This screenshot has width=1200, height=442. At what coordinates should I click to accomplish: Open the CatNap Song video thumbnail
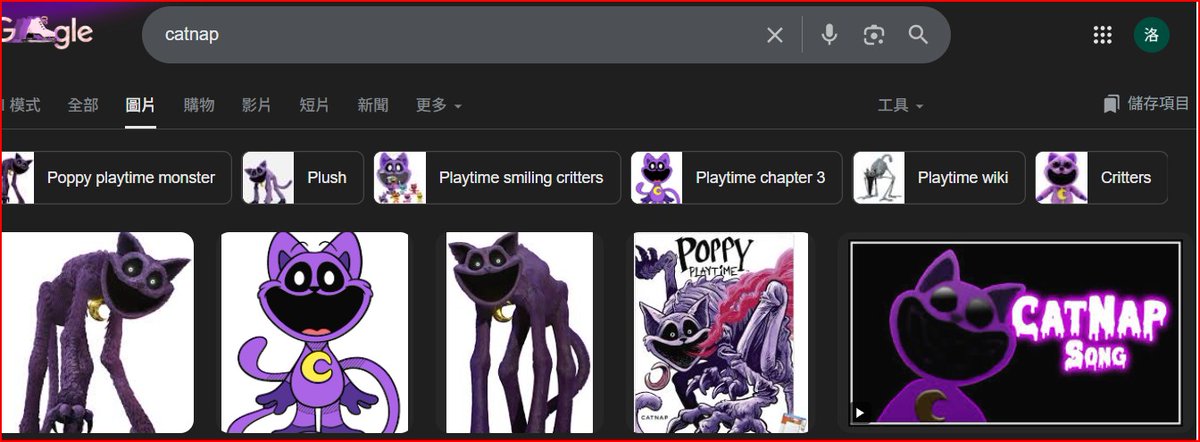[x=1015, y=334]
